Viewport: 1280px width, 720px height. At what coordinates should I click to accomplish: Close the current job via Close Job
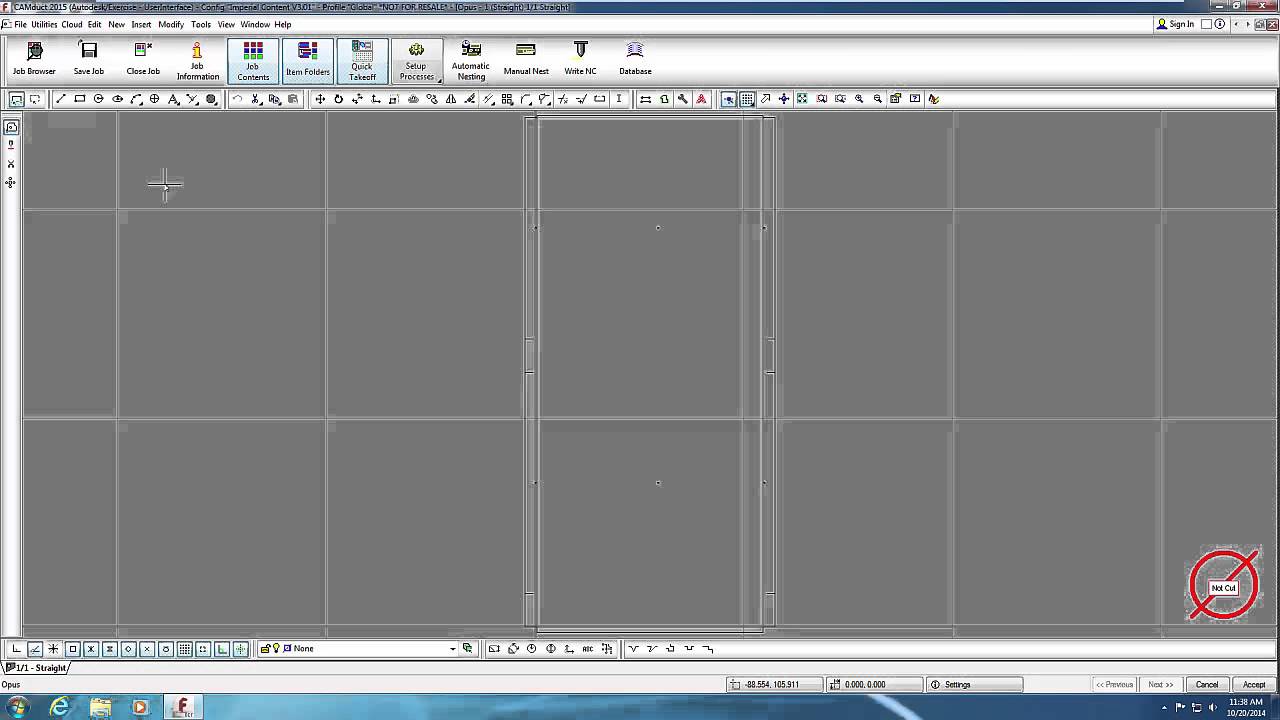143,60
